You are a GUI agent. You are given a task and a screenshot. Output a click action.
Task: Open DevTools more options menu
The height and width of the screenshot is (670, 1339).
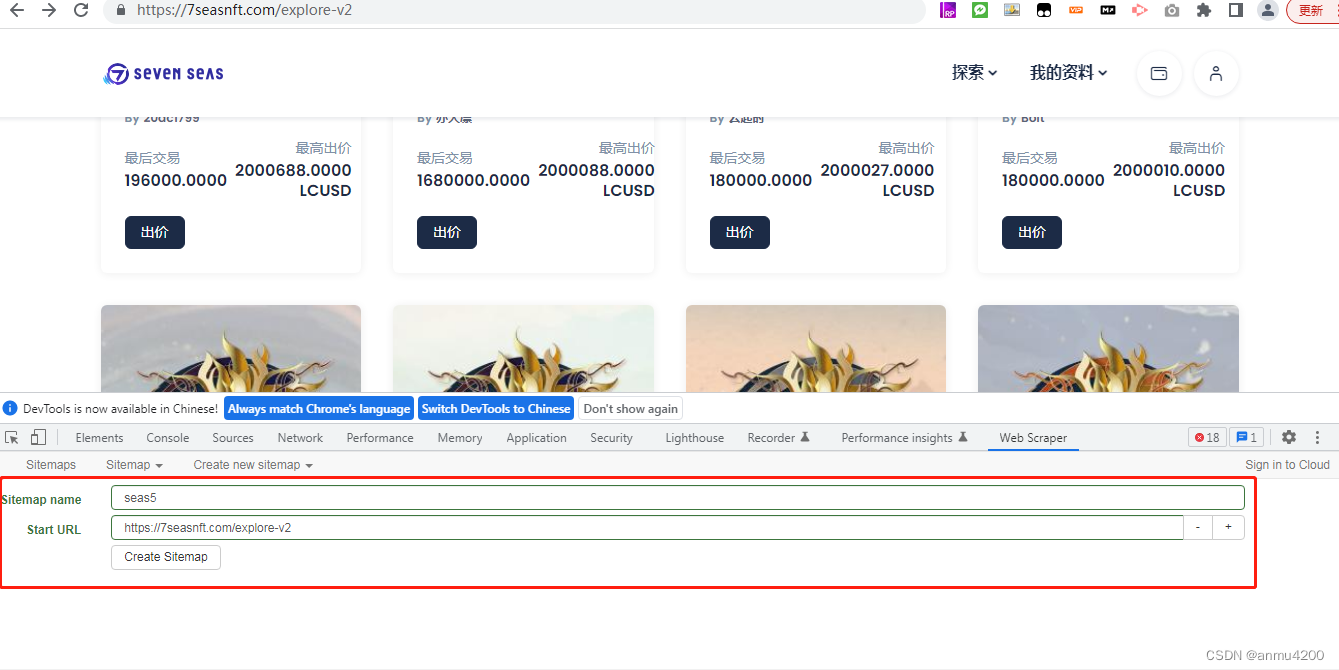[x=1318, y=438]
